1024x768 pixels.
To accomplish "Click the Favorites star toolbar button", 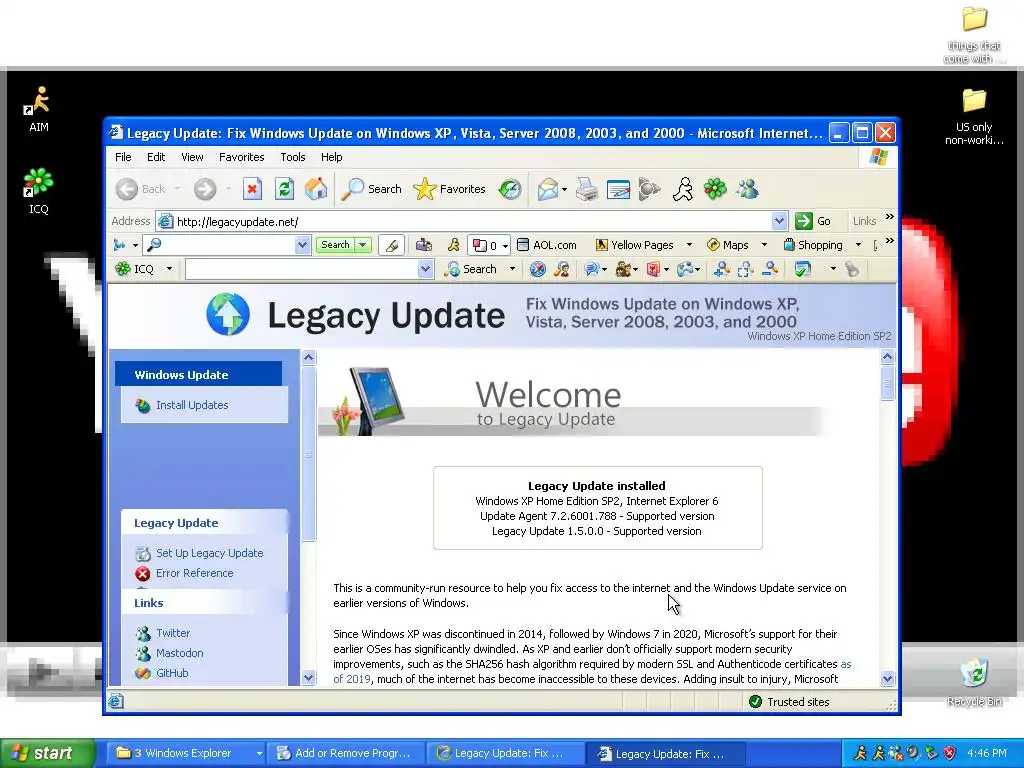I will pos(449,189).
